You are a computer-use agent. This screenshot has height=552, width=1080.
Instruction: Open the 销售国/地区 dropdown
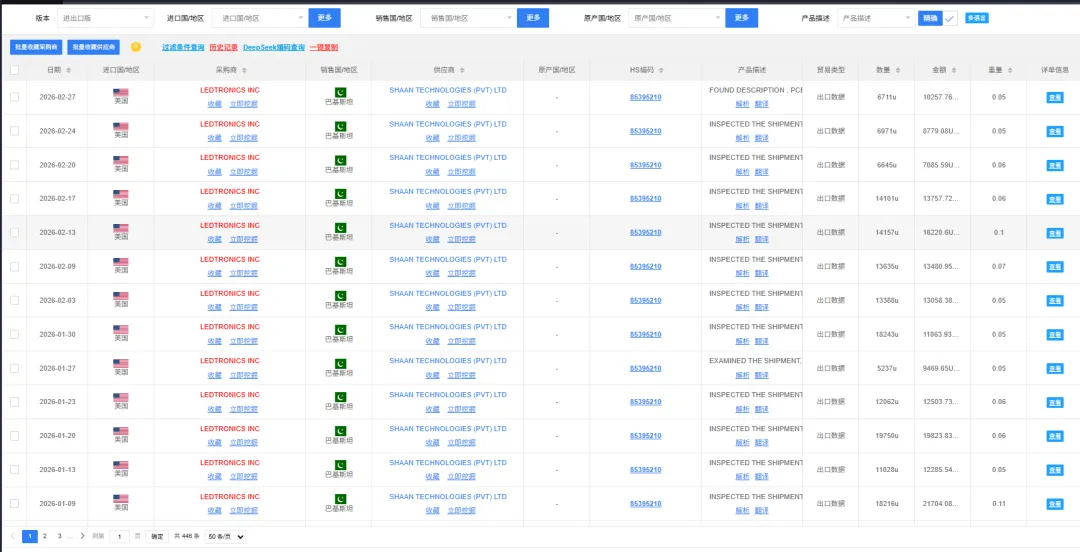coord(468,18)
